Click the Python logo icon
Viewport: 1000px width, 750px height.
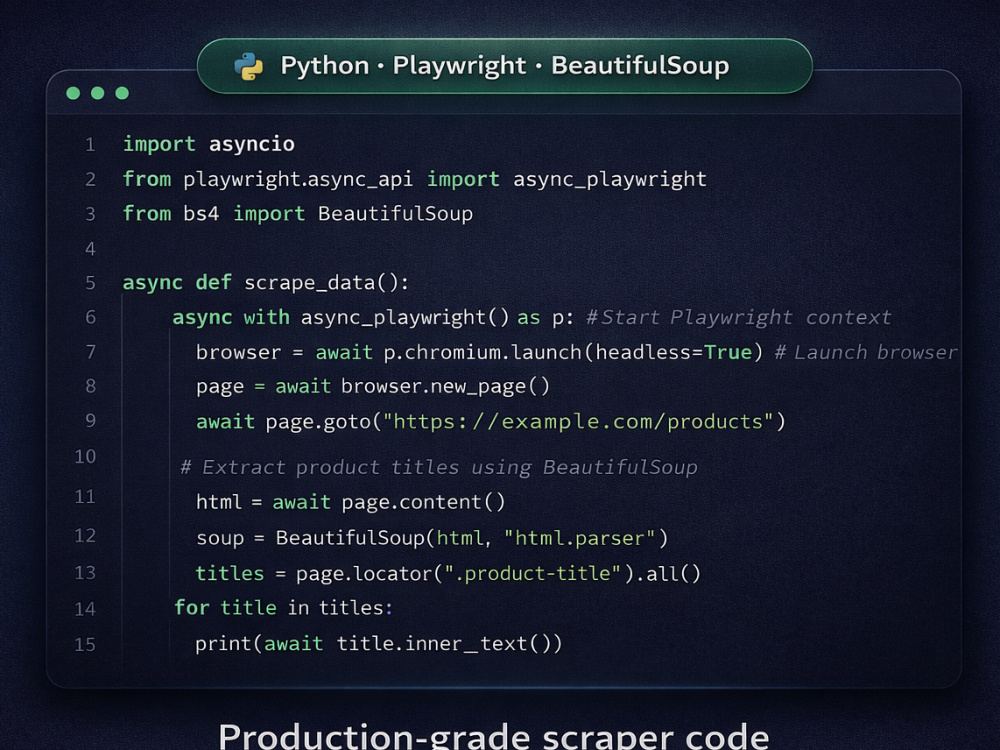coord(249,66)
